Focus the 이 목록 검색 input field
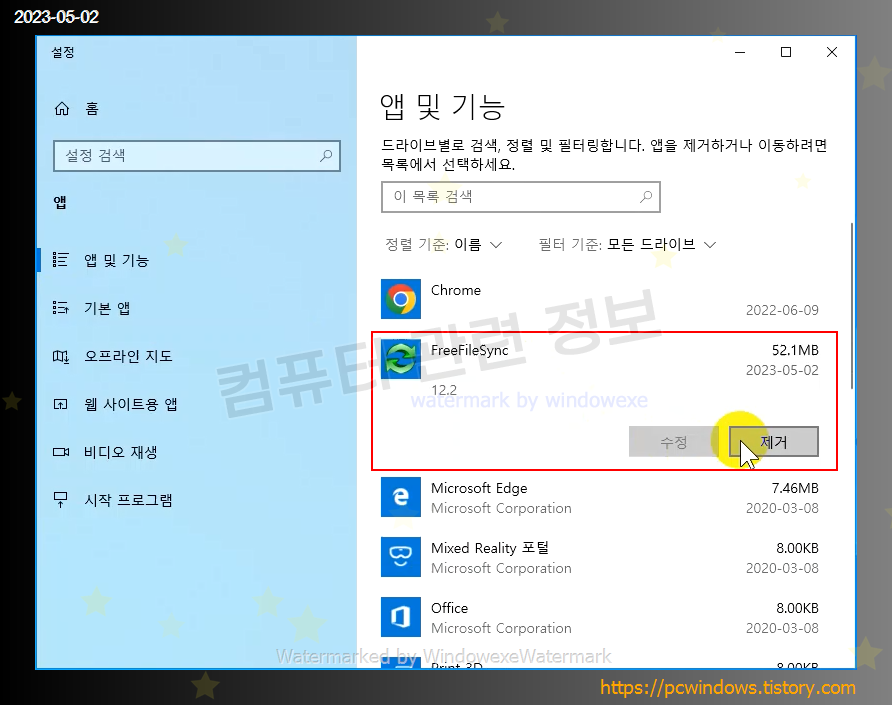Image resolution: width=892 pixels, height=705 pixels. [521, 197]
